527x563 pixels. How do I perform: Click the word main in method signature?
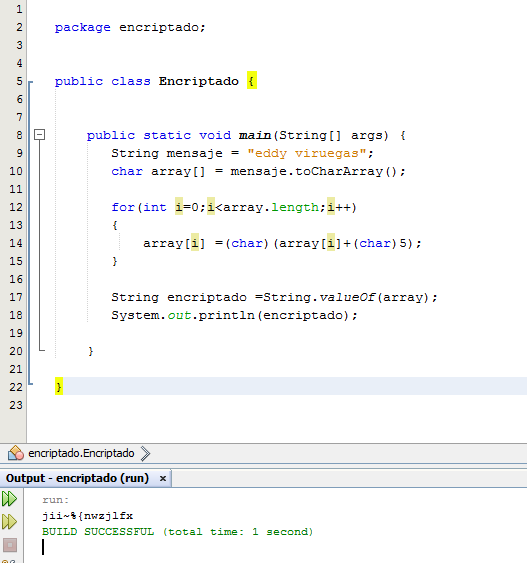(x=255, y=135)
